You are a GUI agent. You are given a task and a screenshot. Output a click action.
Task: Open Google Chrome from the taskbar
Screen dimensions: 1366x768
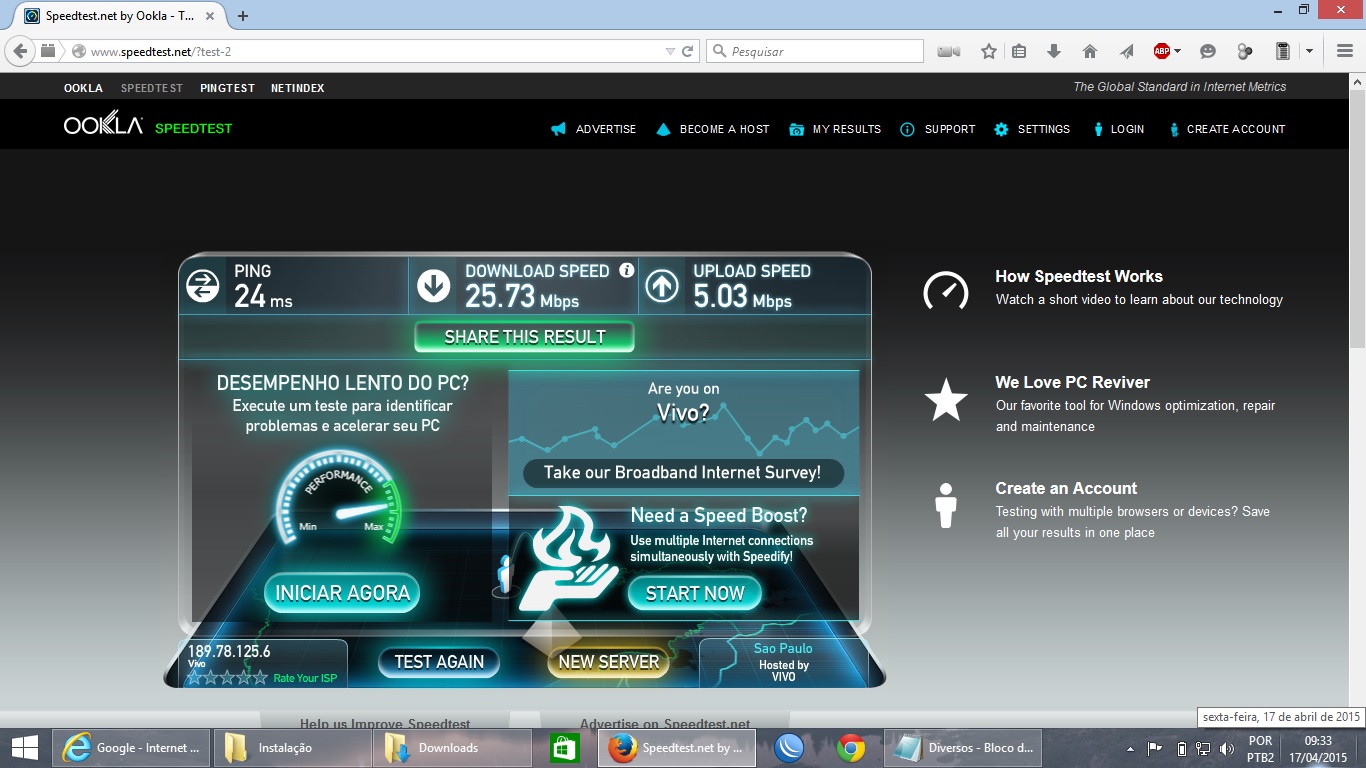(851, 748)
